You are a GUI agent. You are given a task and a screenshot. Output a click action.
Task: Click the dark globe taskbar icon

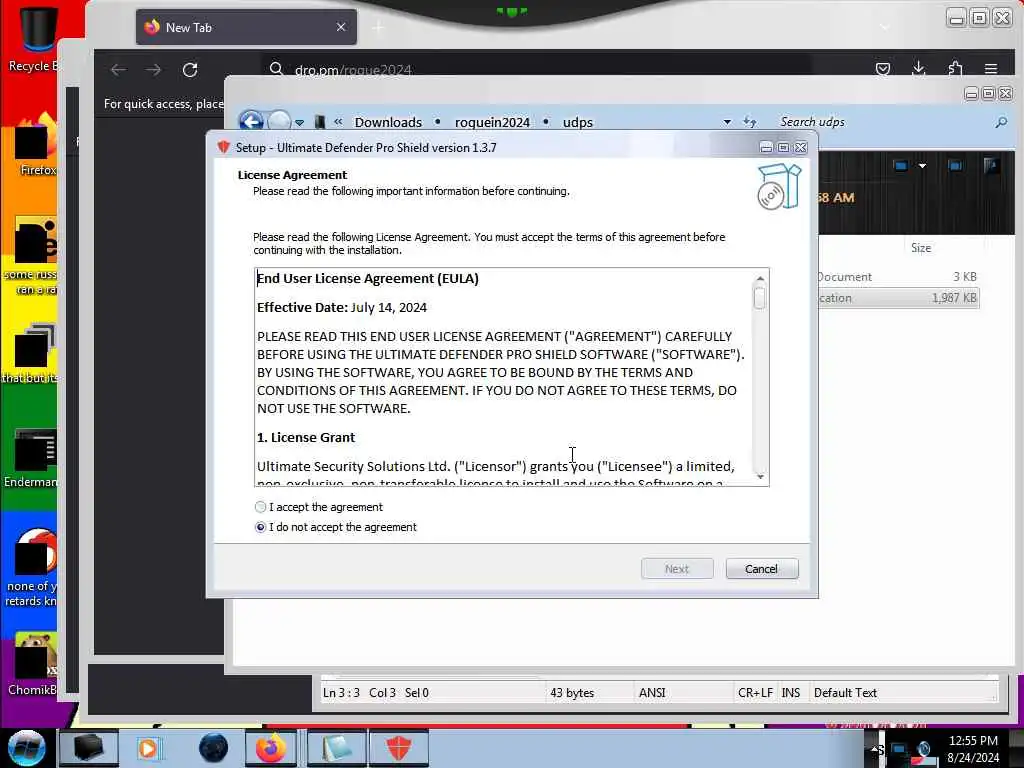(214, 748)
